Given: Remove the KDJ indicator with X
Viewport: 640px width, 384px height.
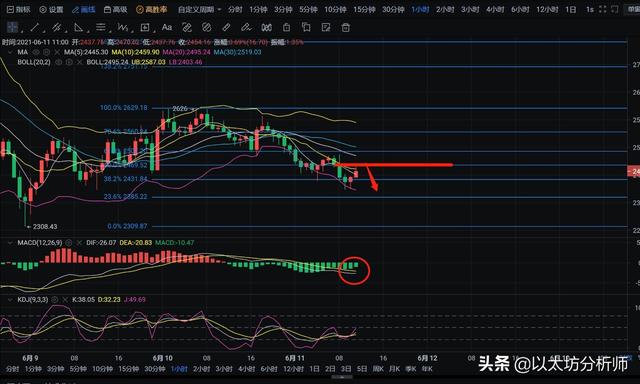Looking at the screenshot, I should tap(65, 300).
